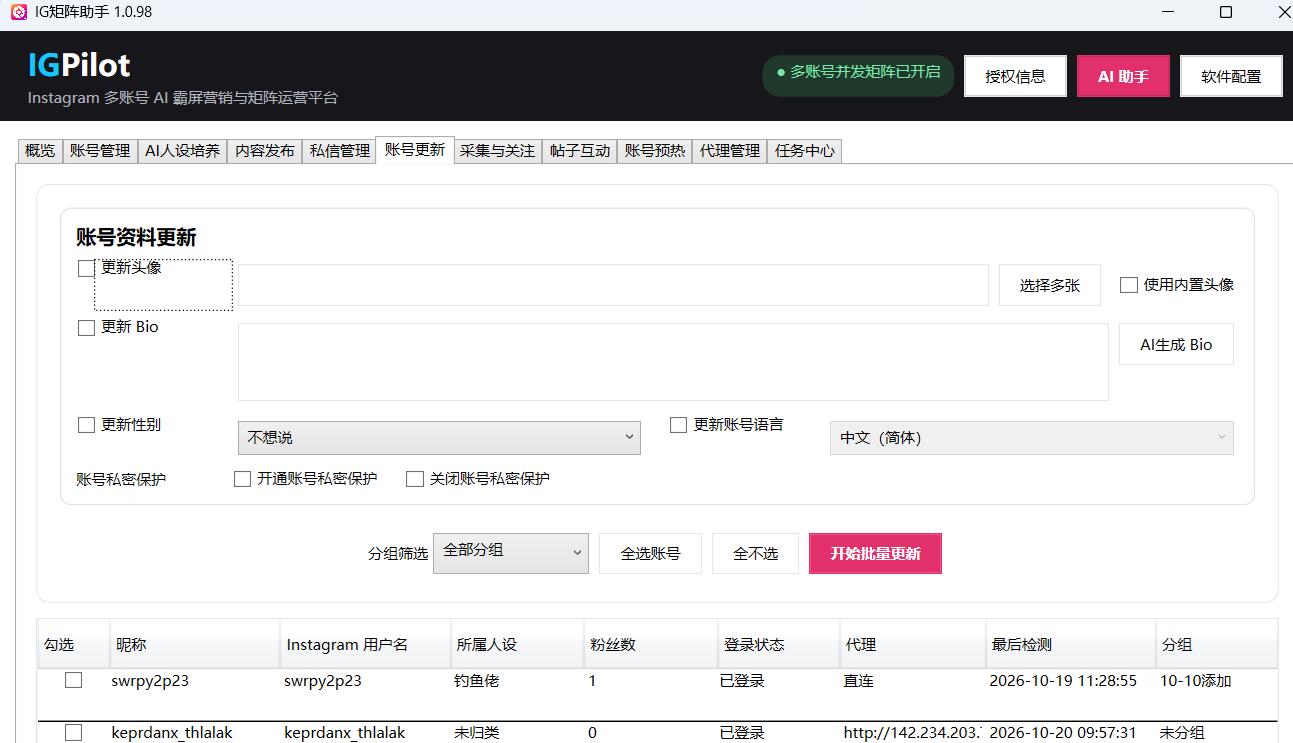Screen dimensions: 1293x743
Task: Enable 使用内置头像 checkbox
Action: click(x=1128, y=285)
